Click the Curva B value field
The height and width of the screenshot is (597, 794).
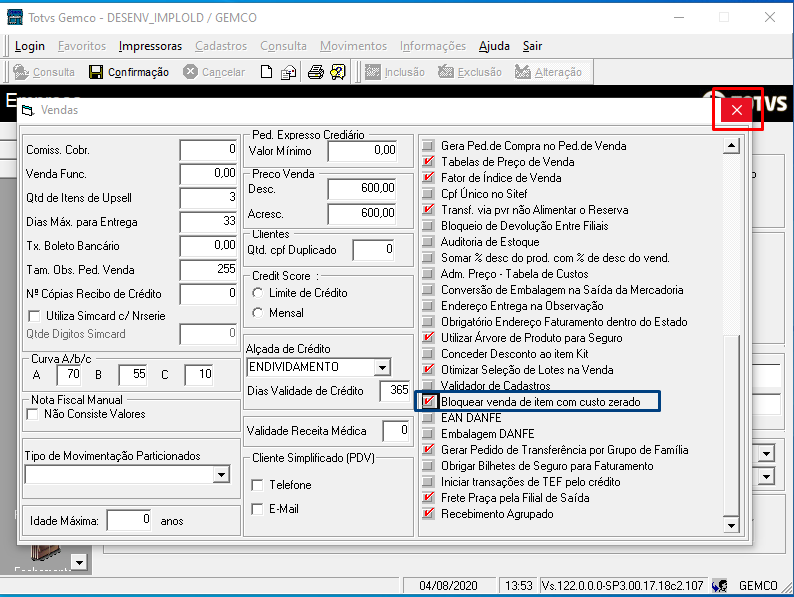[x=133, y=375]
